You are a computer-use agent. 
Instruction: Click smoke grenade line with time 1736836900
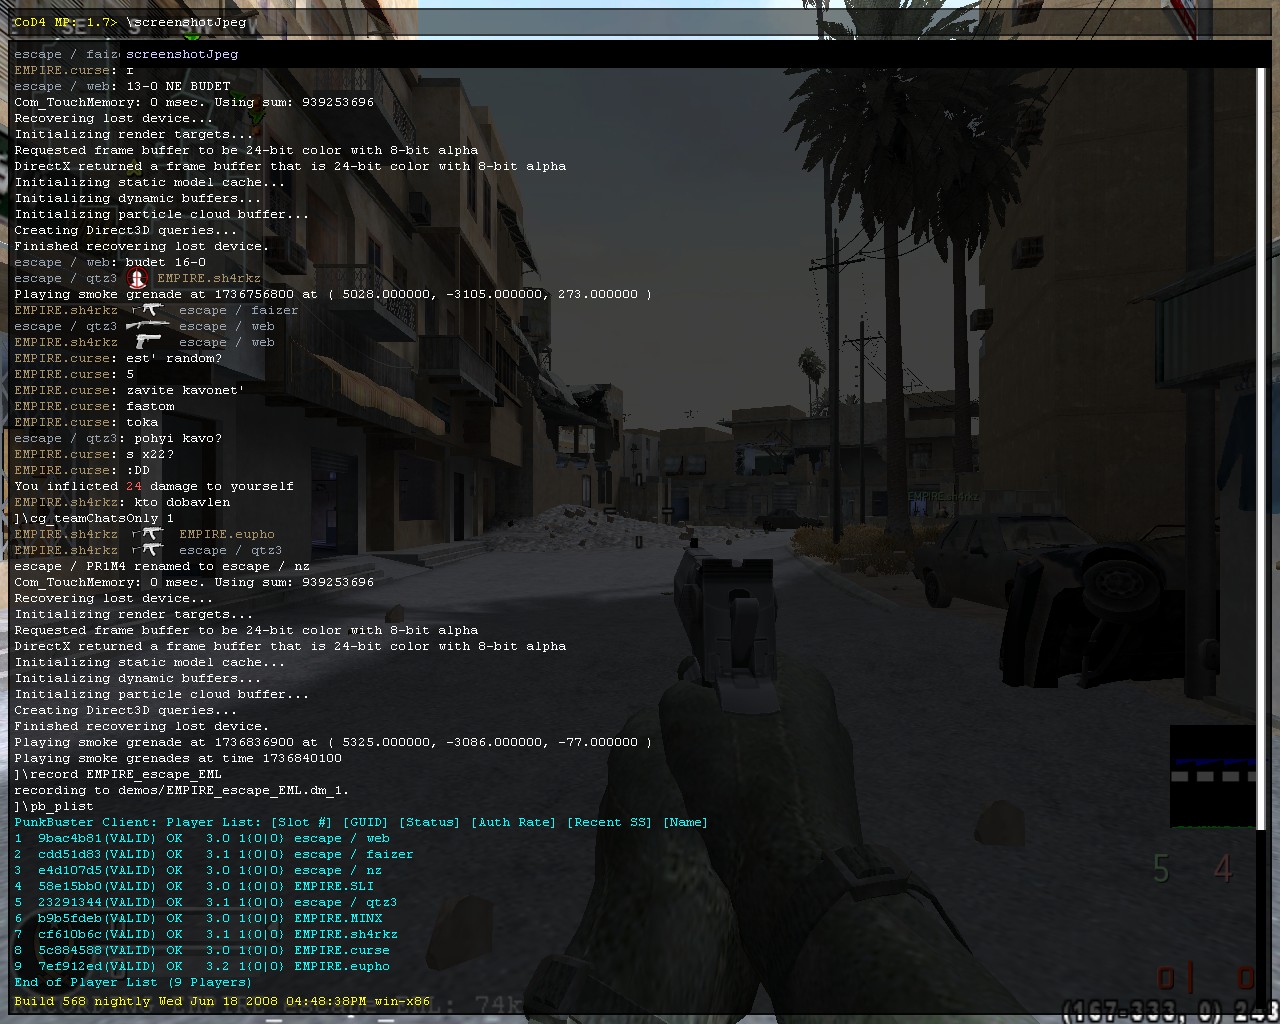(x=333, y=742)
